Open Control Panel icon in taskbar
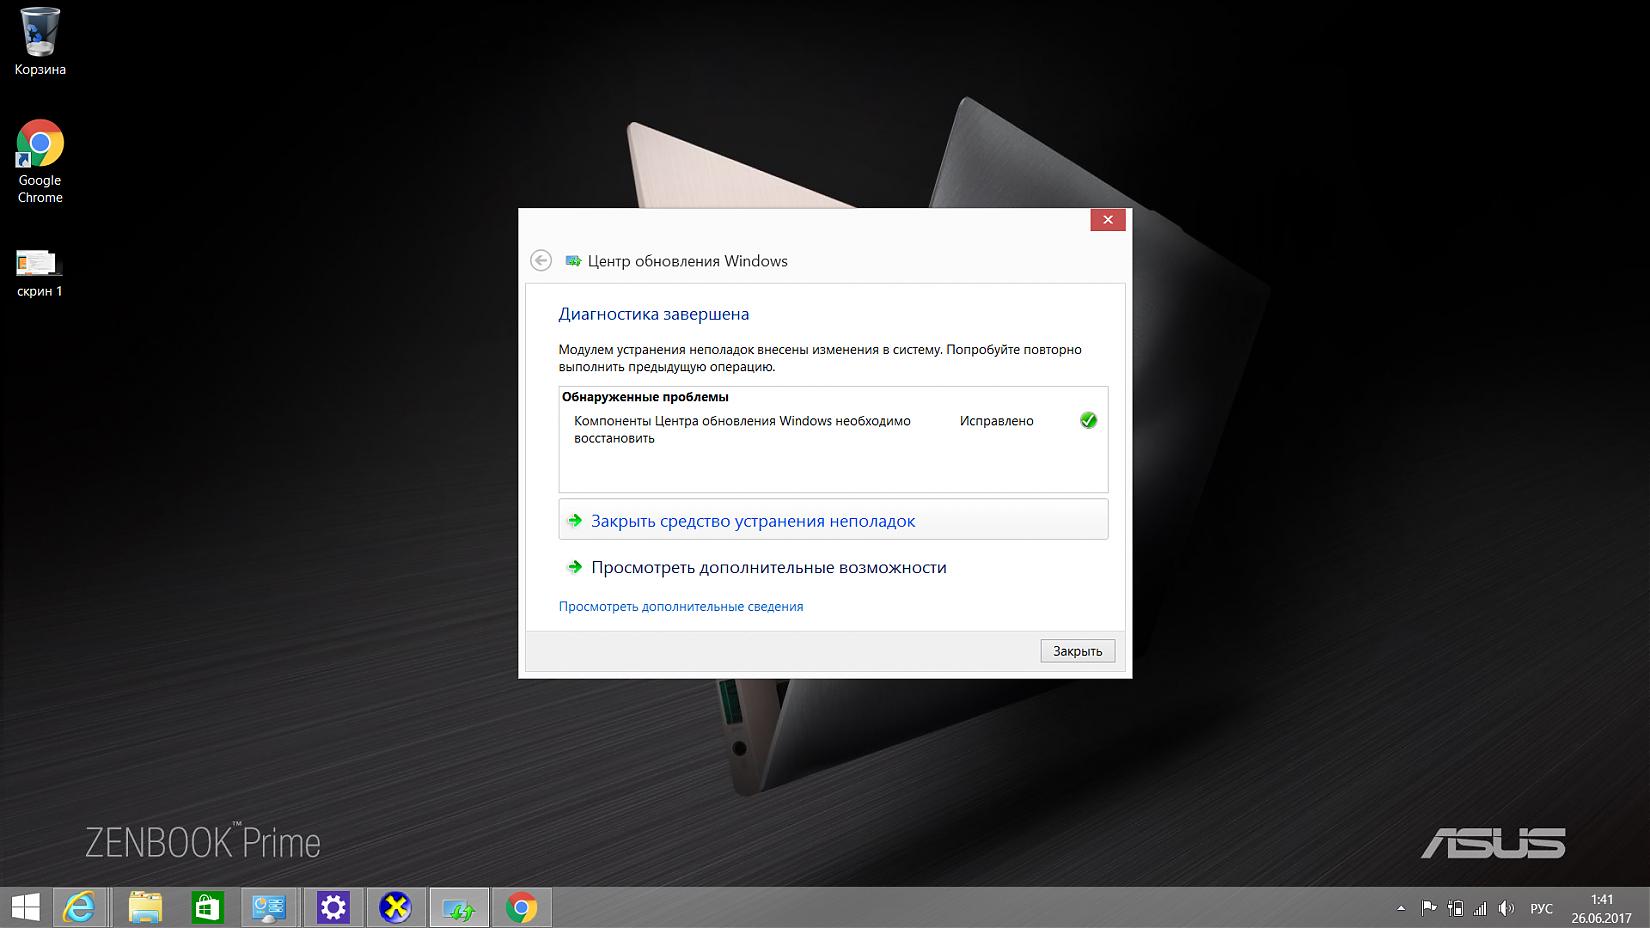The width and height of the screenshot is (1650, 928). pos(269,907)
